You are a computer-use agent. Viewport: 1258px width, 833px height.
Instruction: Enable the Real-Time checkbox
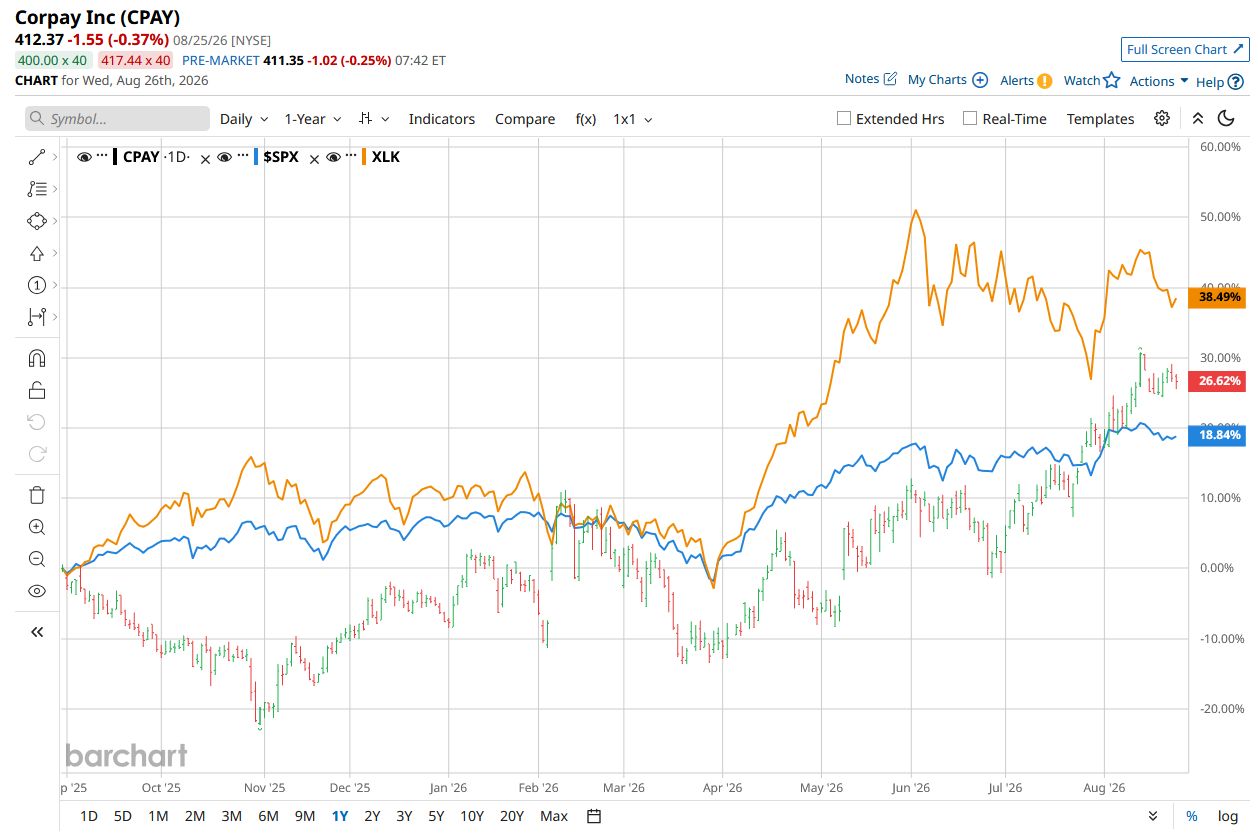pyautogui.click(x=970, y=118)
